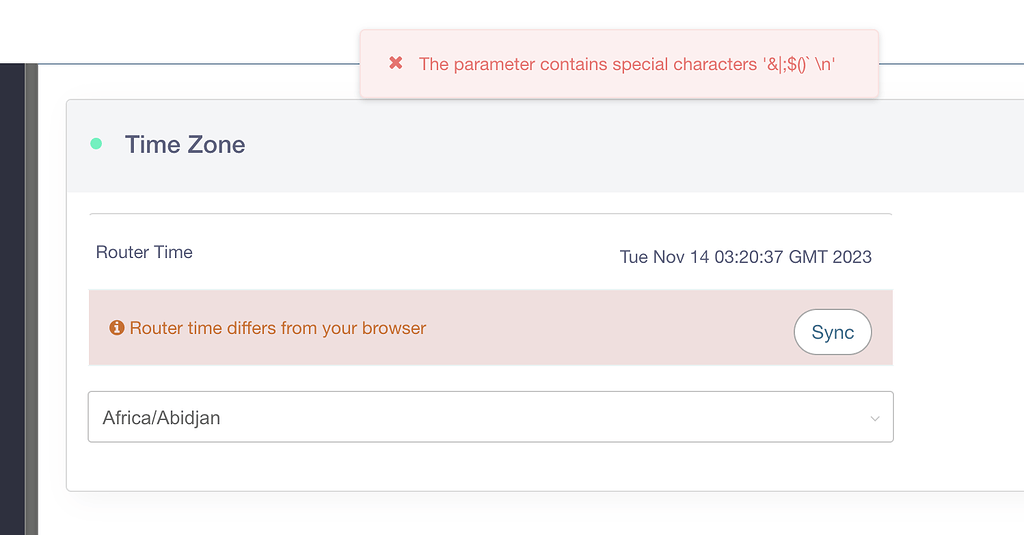Image resolution: width=1024 pixels, height=535 pixels.
Task: Open the Africa/Abidjan time zone dropdown
Action: click(x=490, y=417)
